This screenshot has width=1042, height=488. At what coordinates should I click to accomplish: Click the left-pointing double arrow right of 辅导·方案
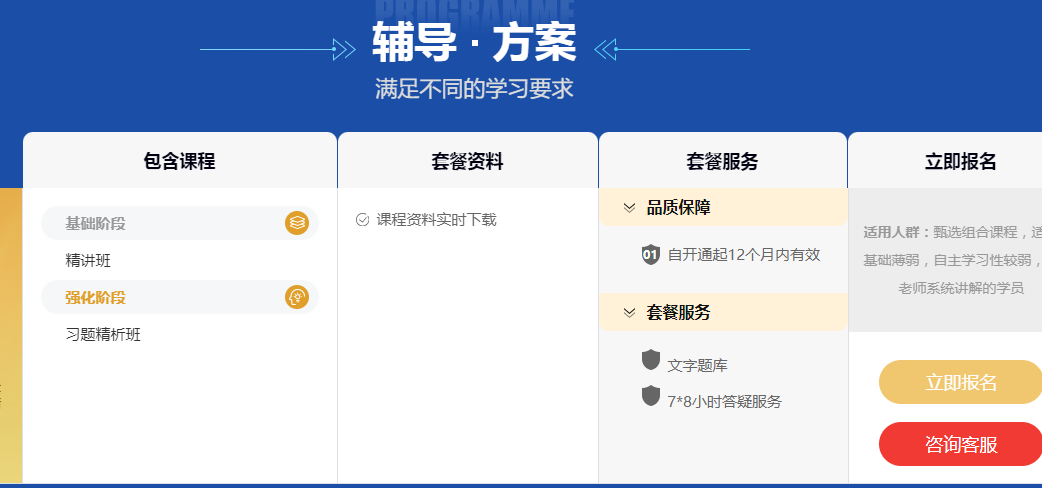click(x=606, y=49)
